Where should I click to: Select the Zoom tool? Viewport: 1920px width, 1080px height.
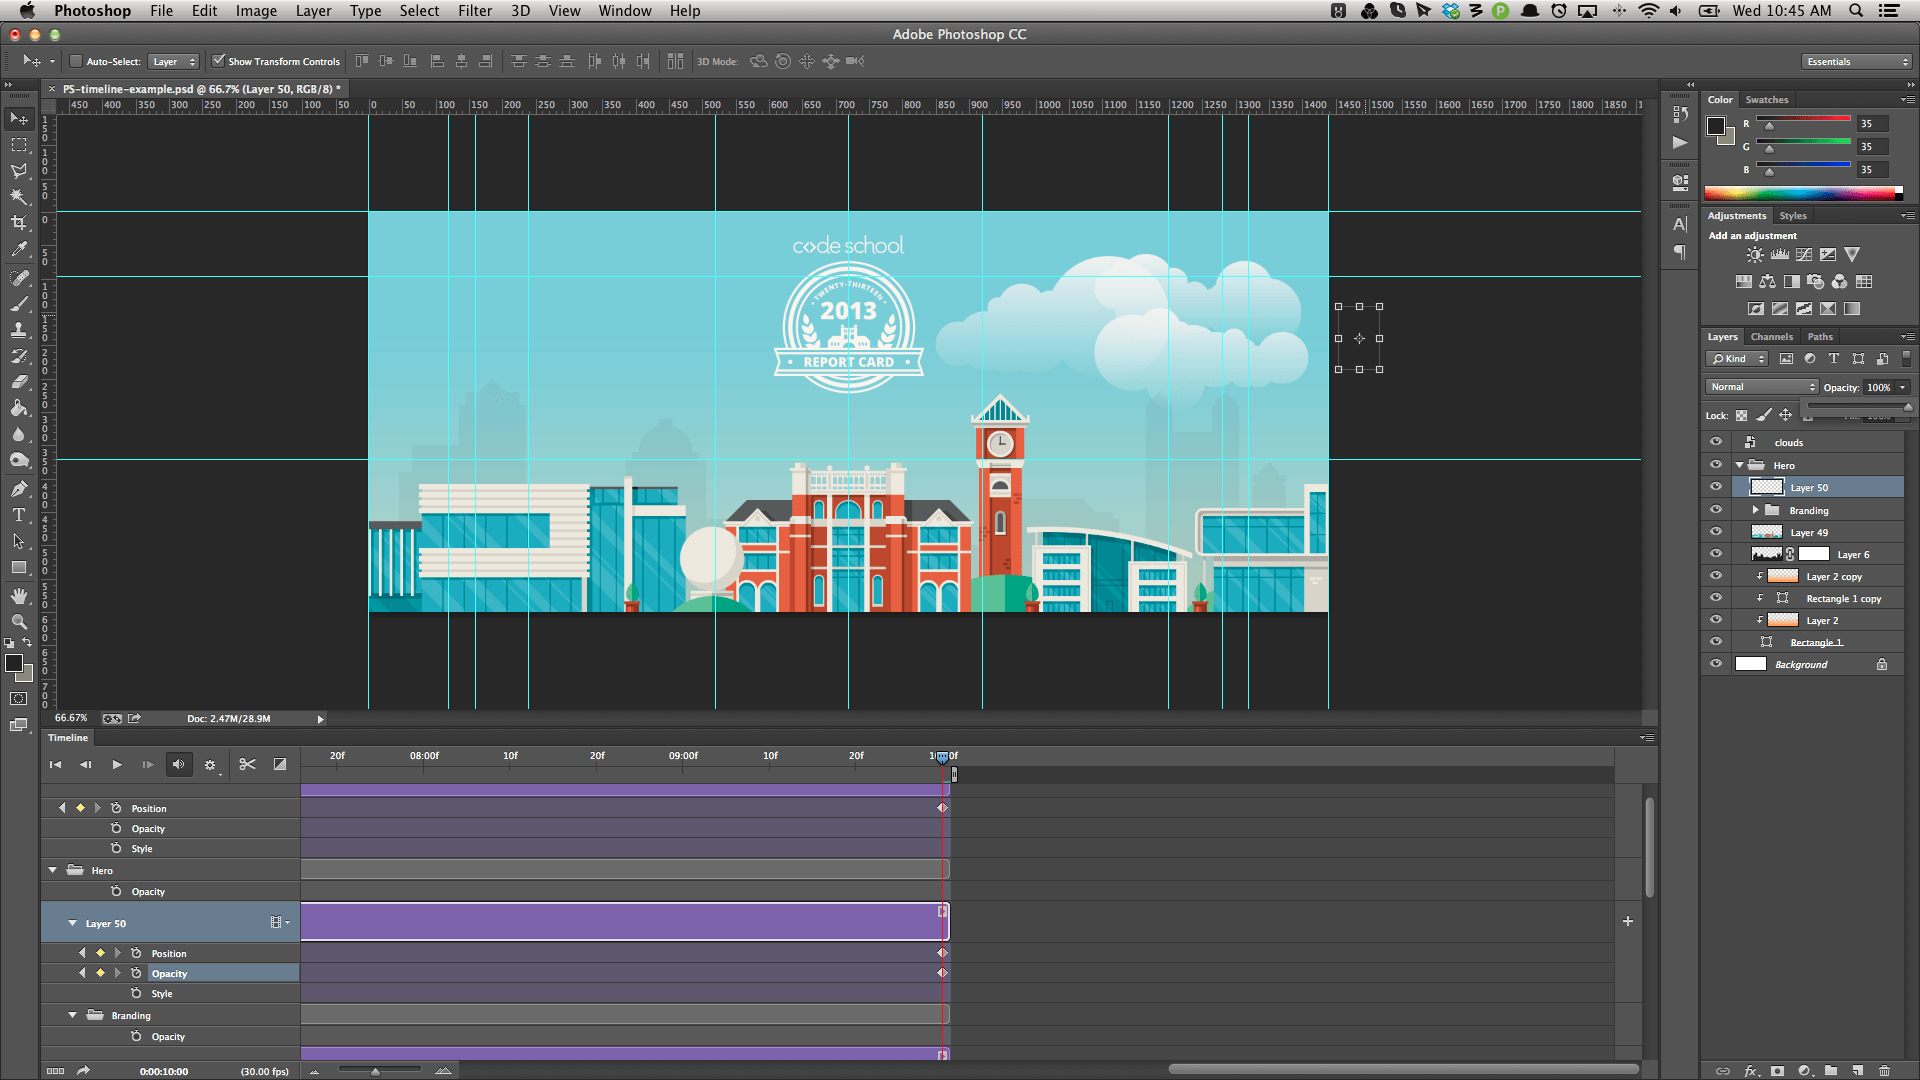[19, 622]
